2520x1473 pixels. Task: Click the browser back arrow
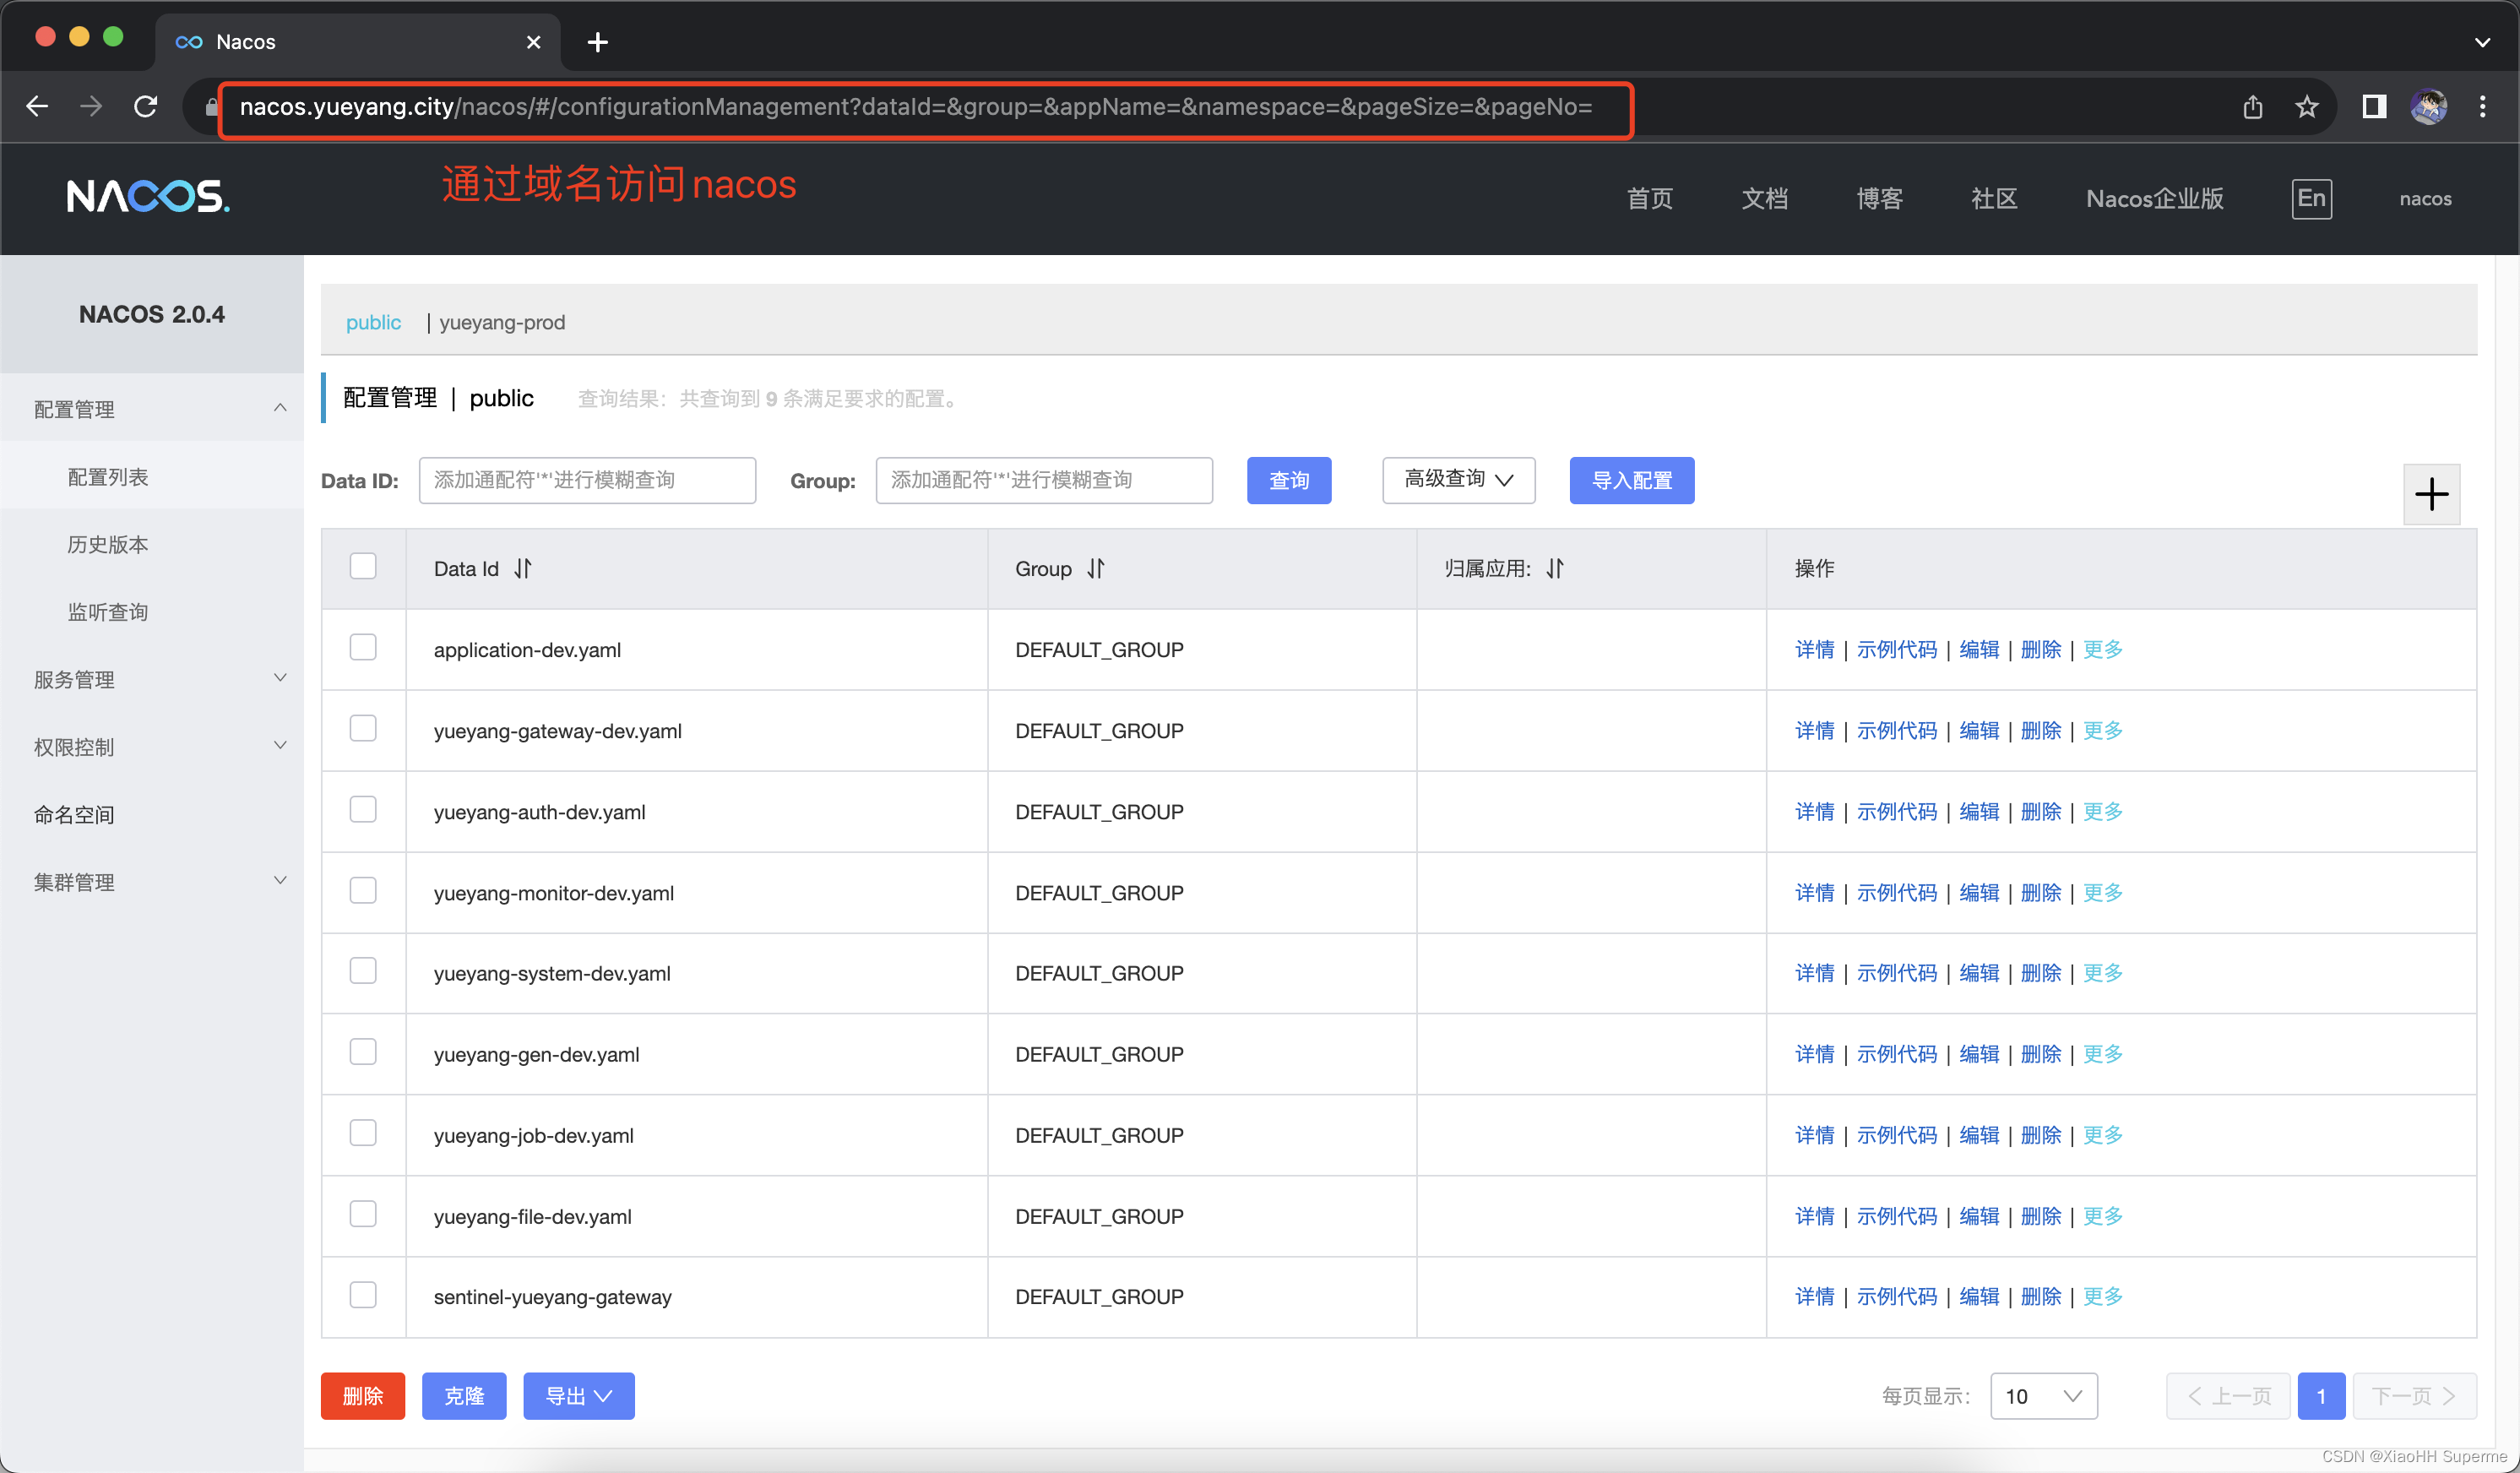37,106
